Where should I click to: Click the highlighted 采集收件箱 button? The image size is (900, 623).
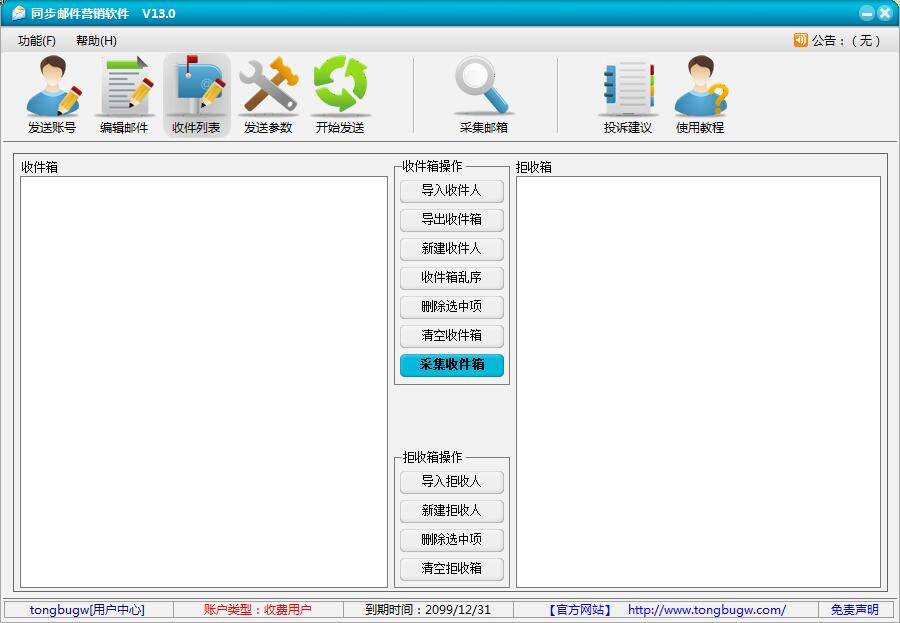click(451, 365)
